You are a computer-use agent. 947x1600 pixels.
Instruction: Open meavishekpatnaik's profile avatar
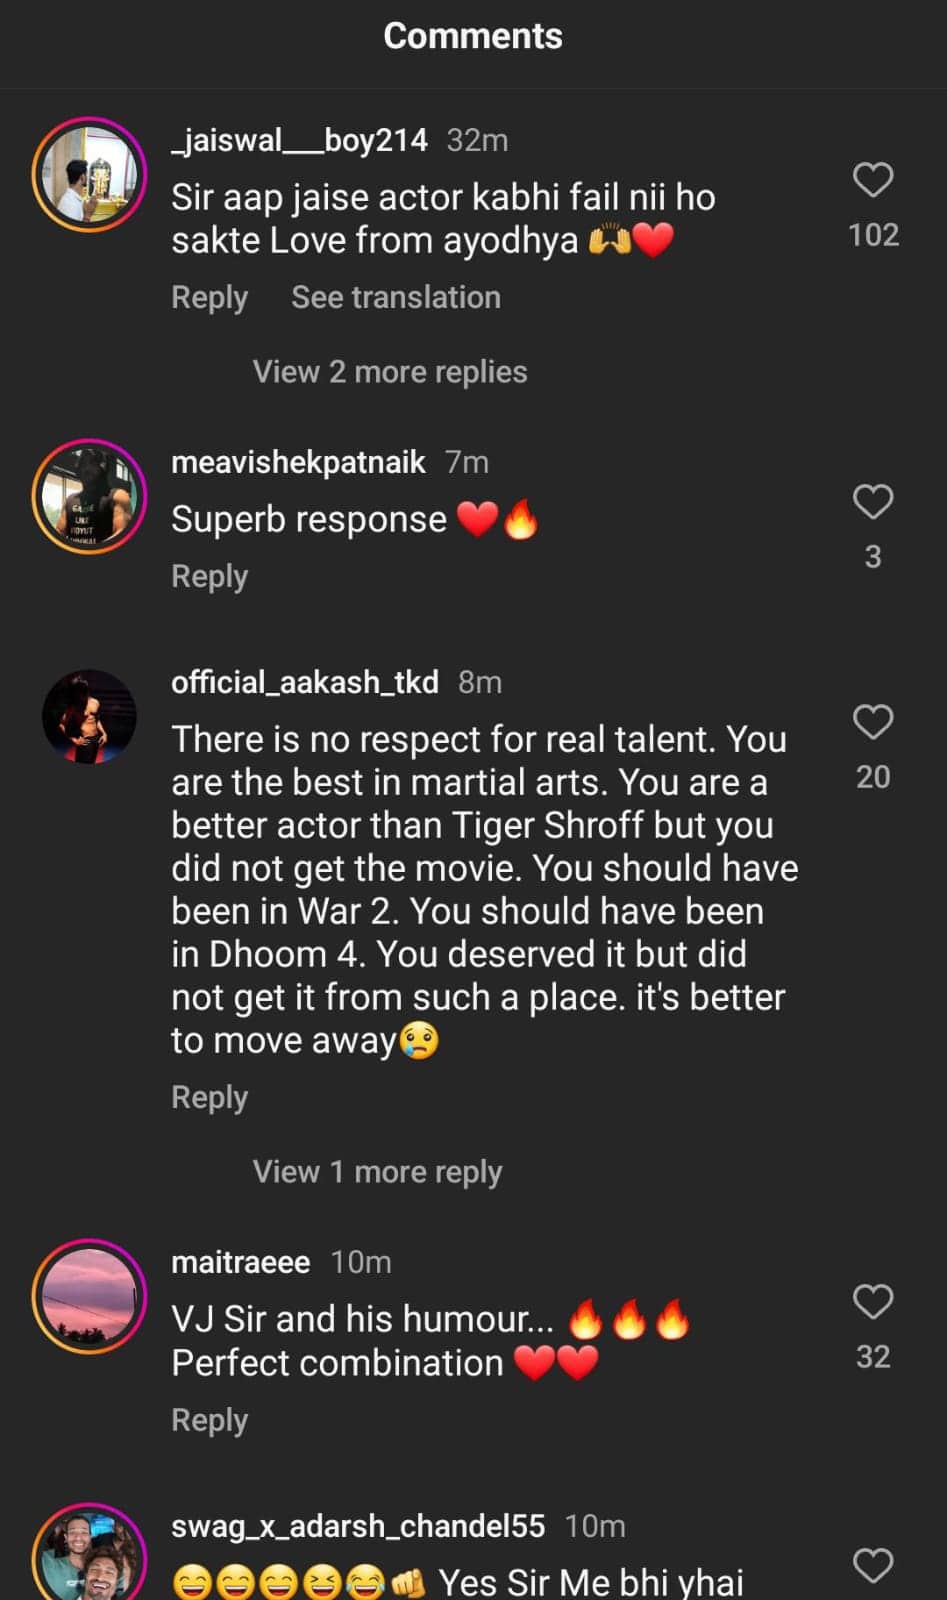89,497
